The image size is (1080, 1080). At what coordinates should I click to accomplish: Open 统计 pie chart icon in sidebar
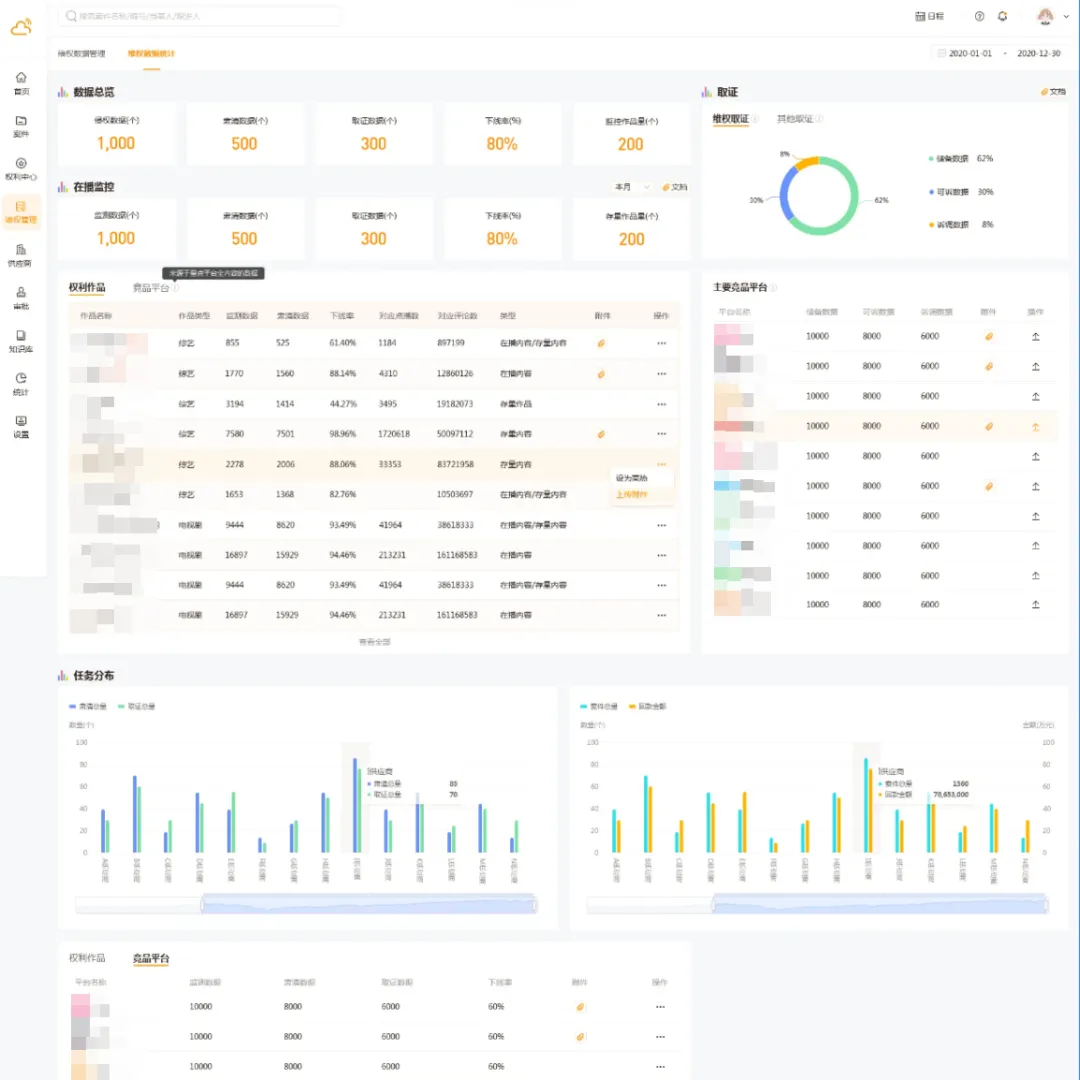(21, 383)
